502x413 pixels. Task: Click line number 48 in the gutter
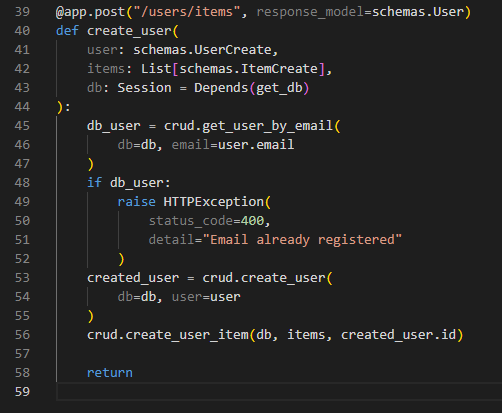click(x=22, y=183)
